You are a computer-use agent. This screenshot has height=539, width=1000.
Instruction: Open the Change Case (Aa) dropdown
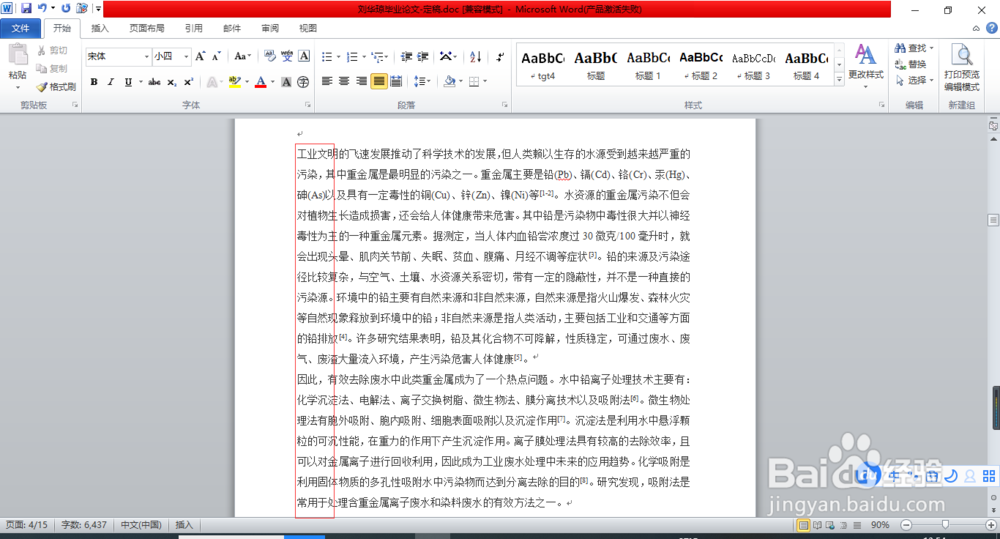point(242,56)
